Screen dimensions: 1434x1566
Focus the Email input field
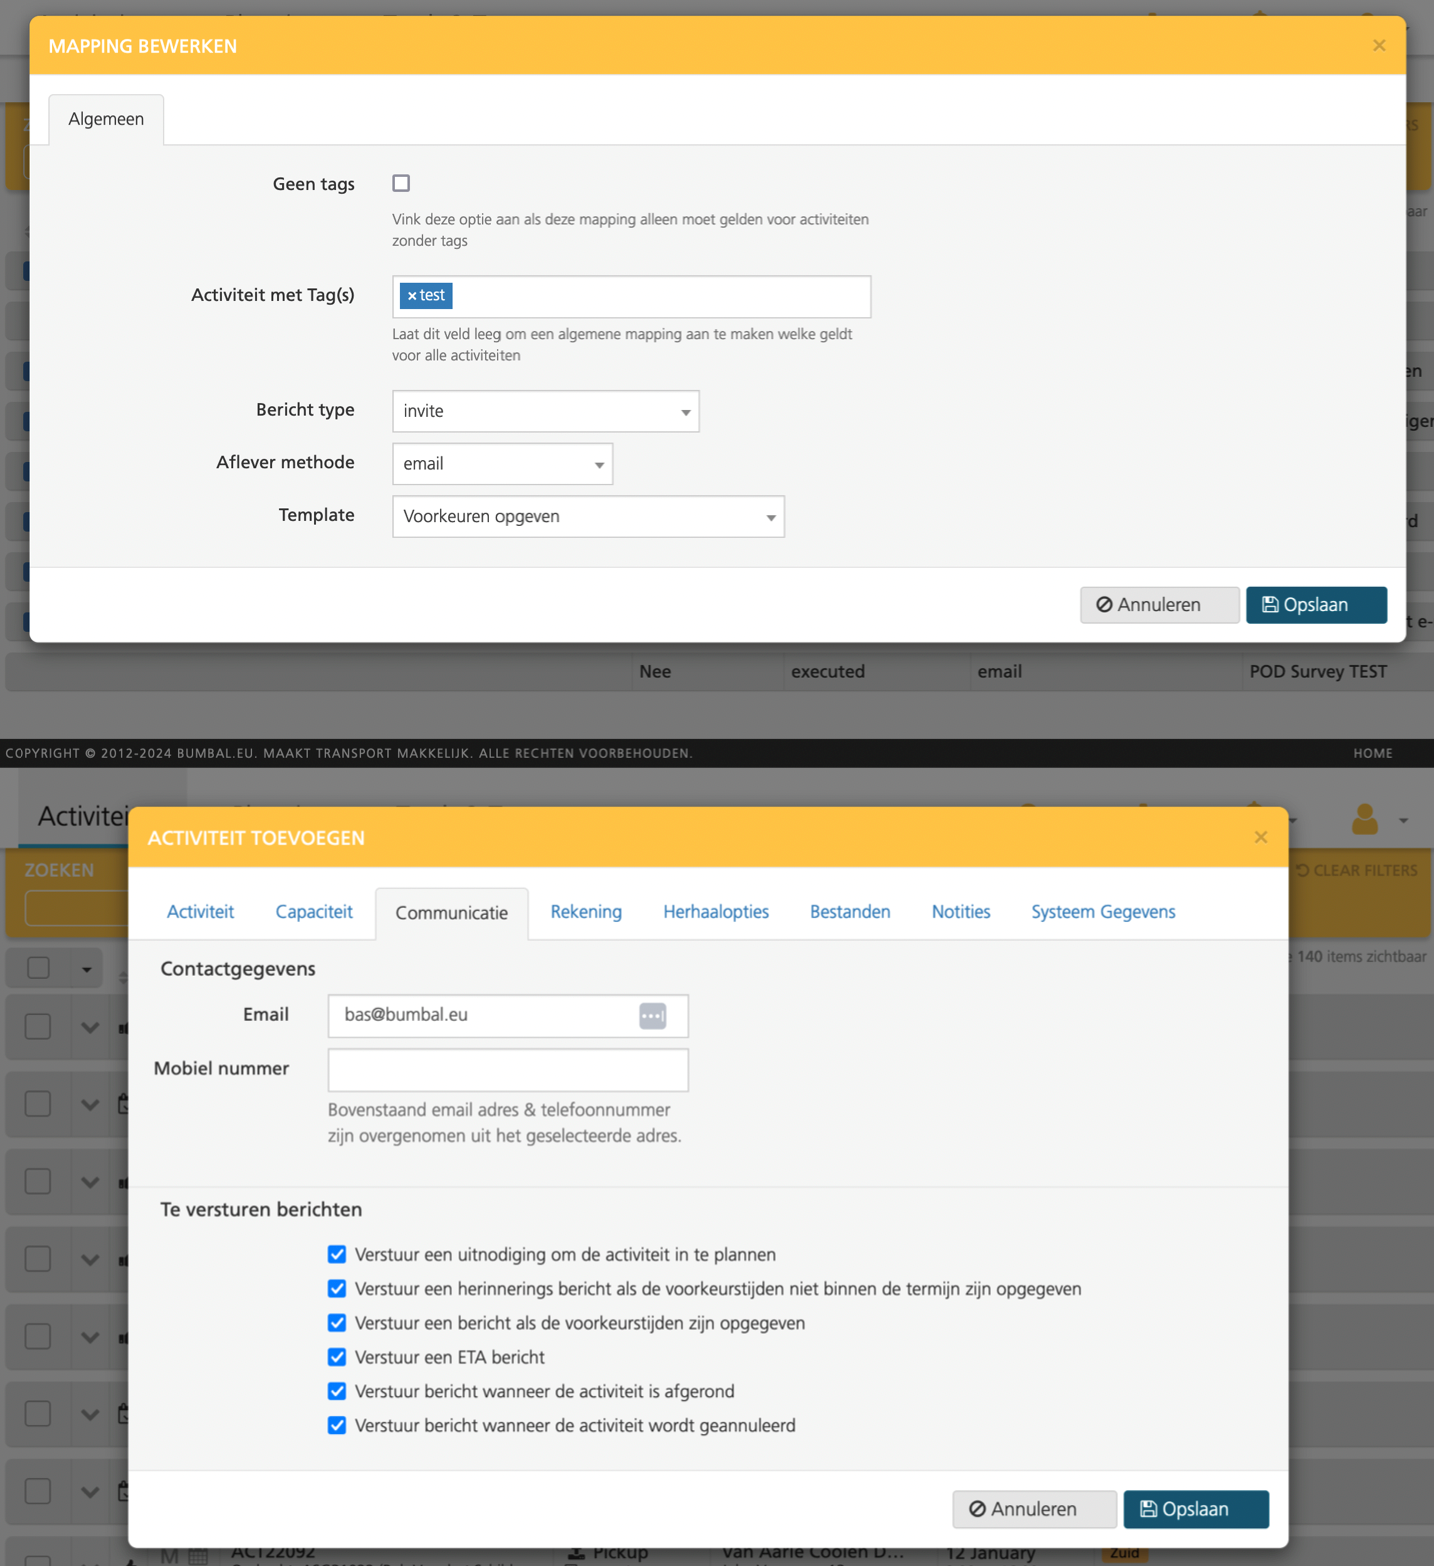pos(508,1015)
